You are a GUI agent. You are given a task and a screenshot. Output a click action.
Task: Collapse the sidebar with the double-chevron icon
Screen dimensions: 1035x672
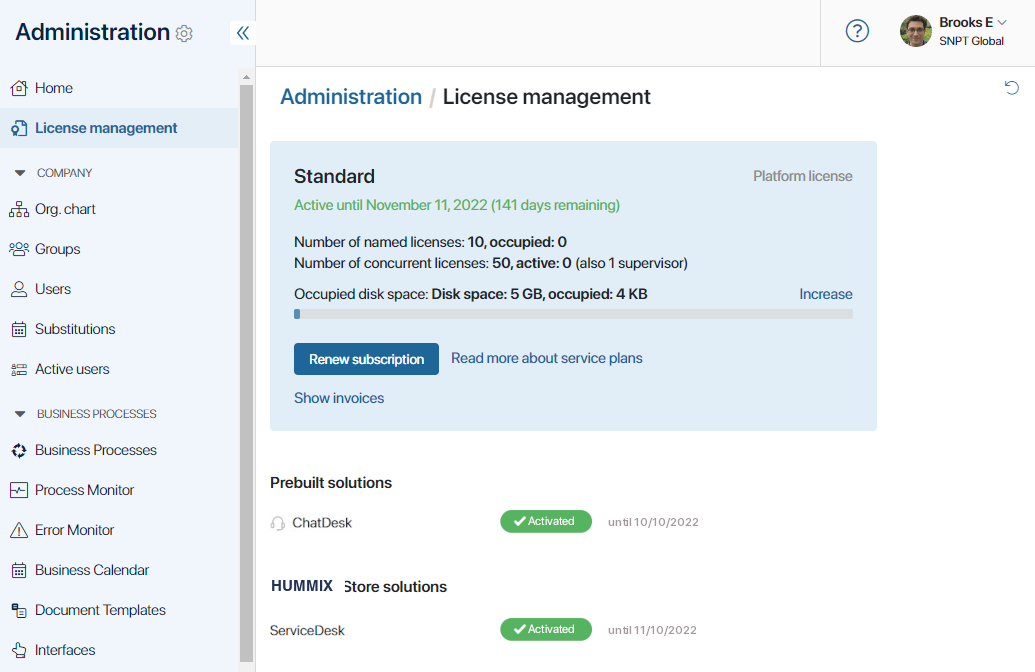[243, 32]
